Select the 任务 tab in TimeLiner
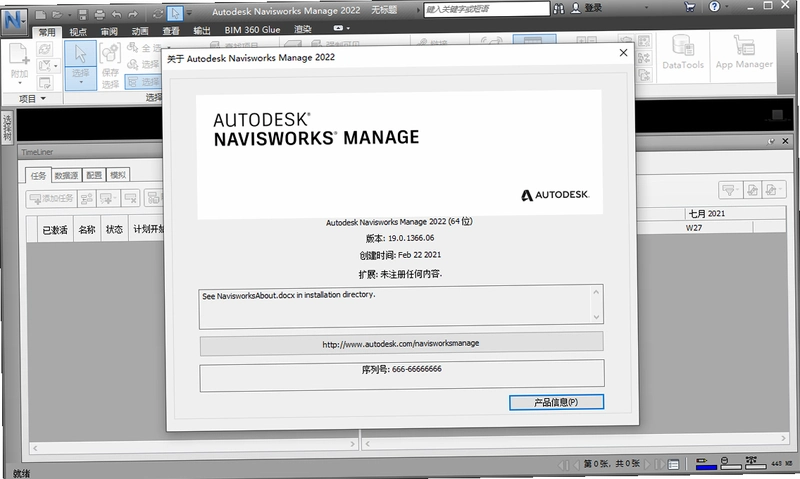The width and height of the screenshot is (800, 479). pyautogui.click(x=38, y=175)
